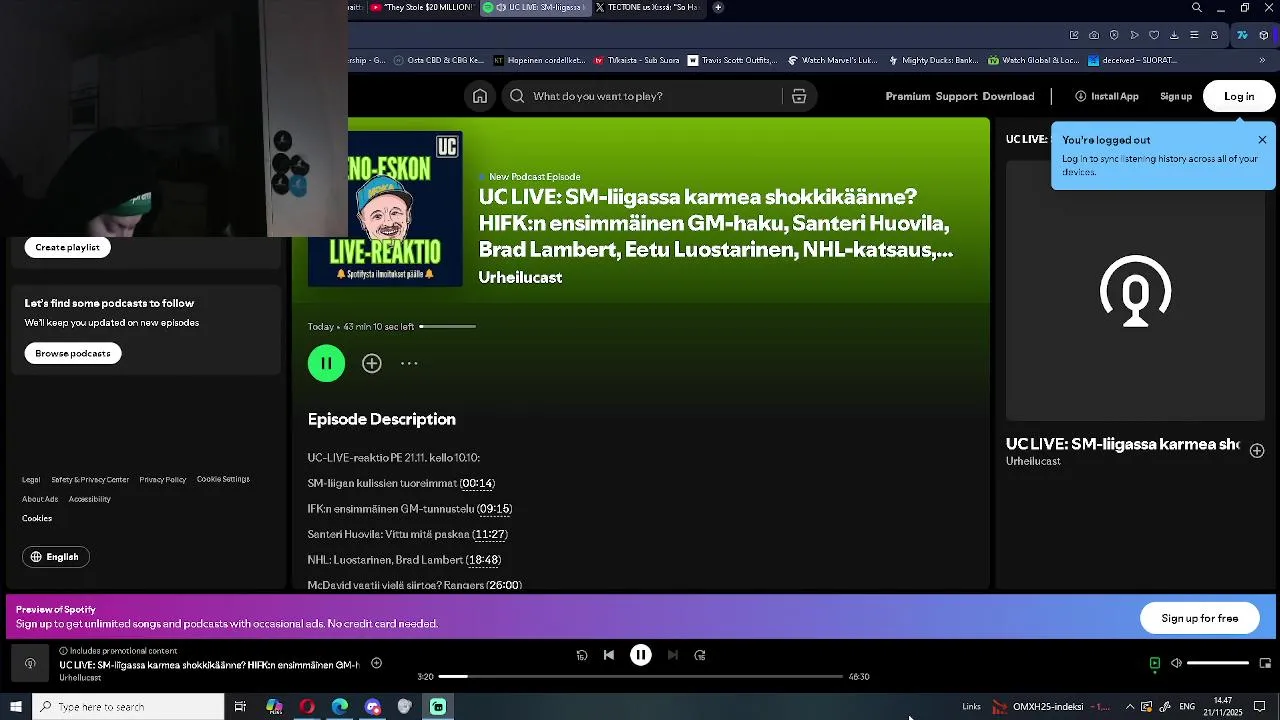Open the Browse icon in search bar
1280x720 pixels.
799,96
